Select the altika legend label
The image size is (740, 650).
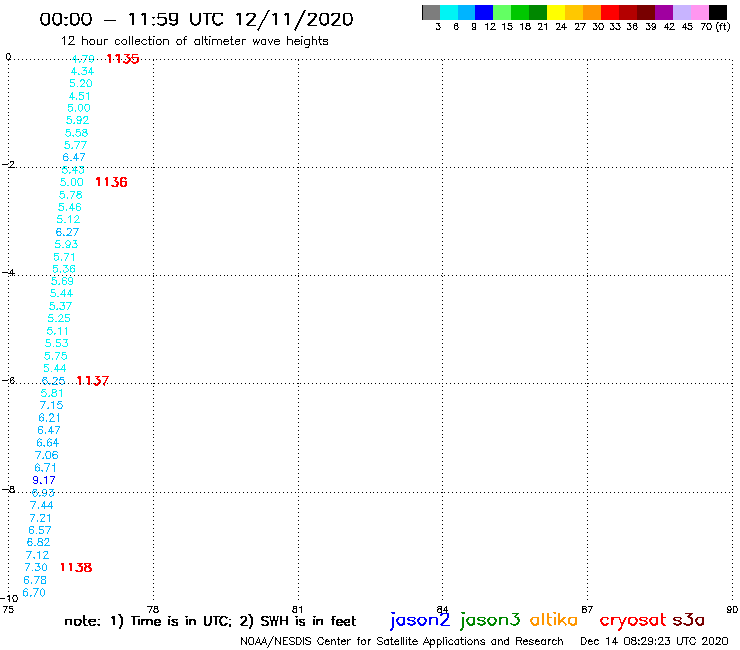pyautogui.click(x=554, y=619)
